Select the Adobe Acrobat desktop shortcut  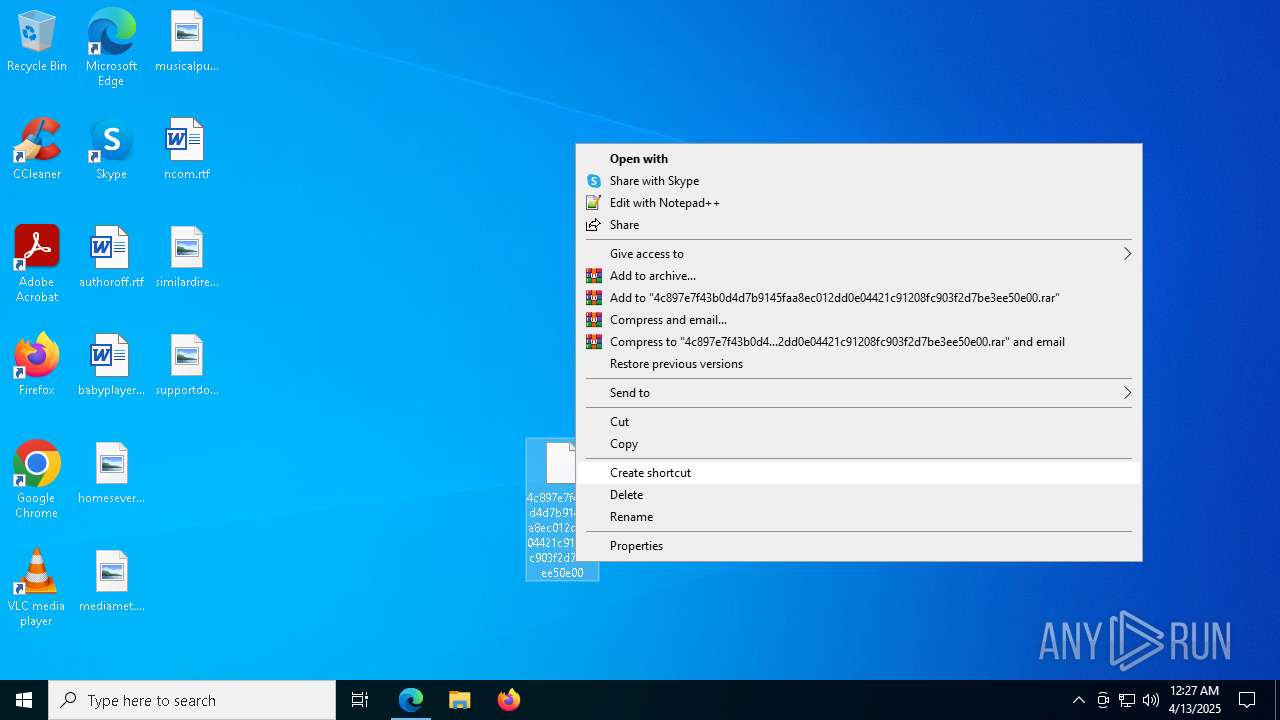(37, 264)
